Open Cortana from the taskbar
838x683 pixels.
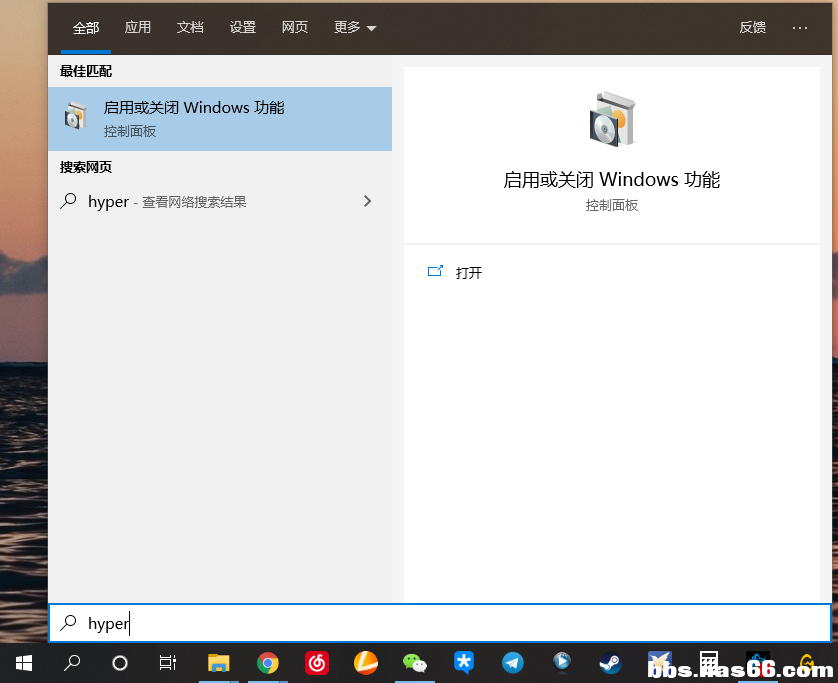[x=118, y=662]
